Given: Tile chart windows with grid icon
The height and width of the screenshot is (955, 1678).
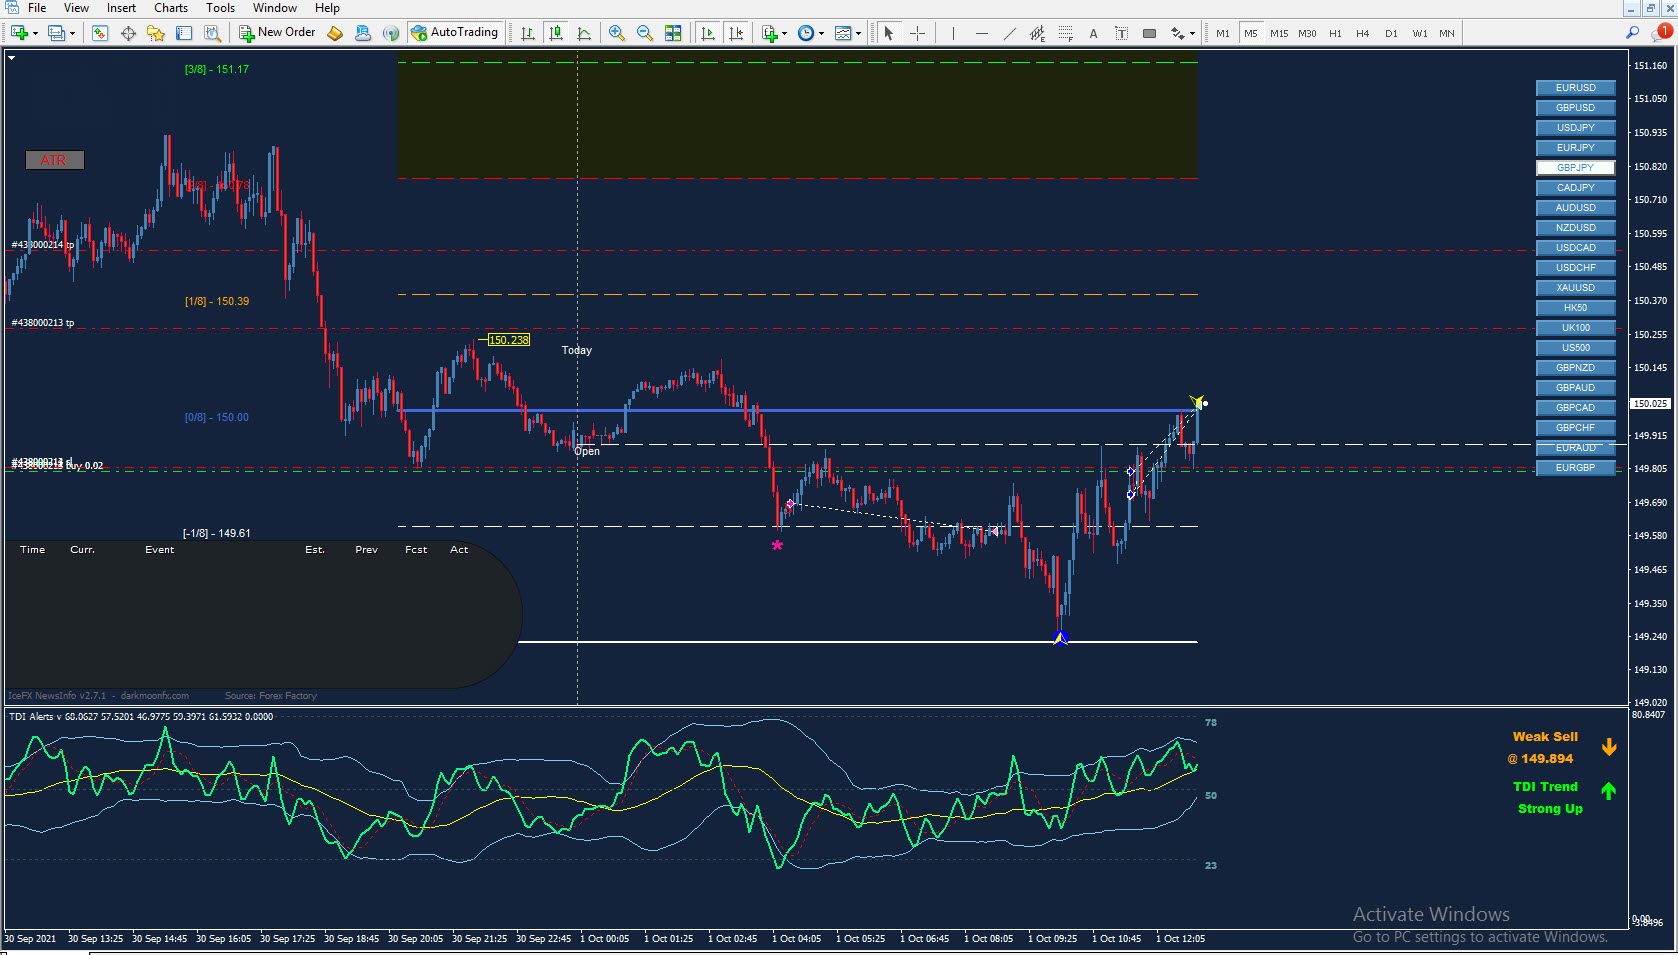Looking at the screenshot, I should [x=673, y=33].
